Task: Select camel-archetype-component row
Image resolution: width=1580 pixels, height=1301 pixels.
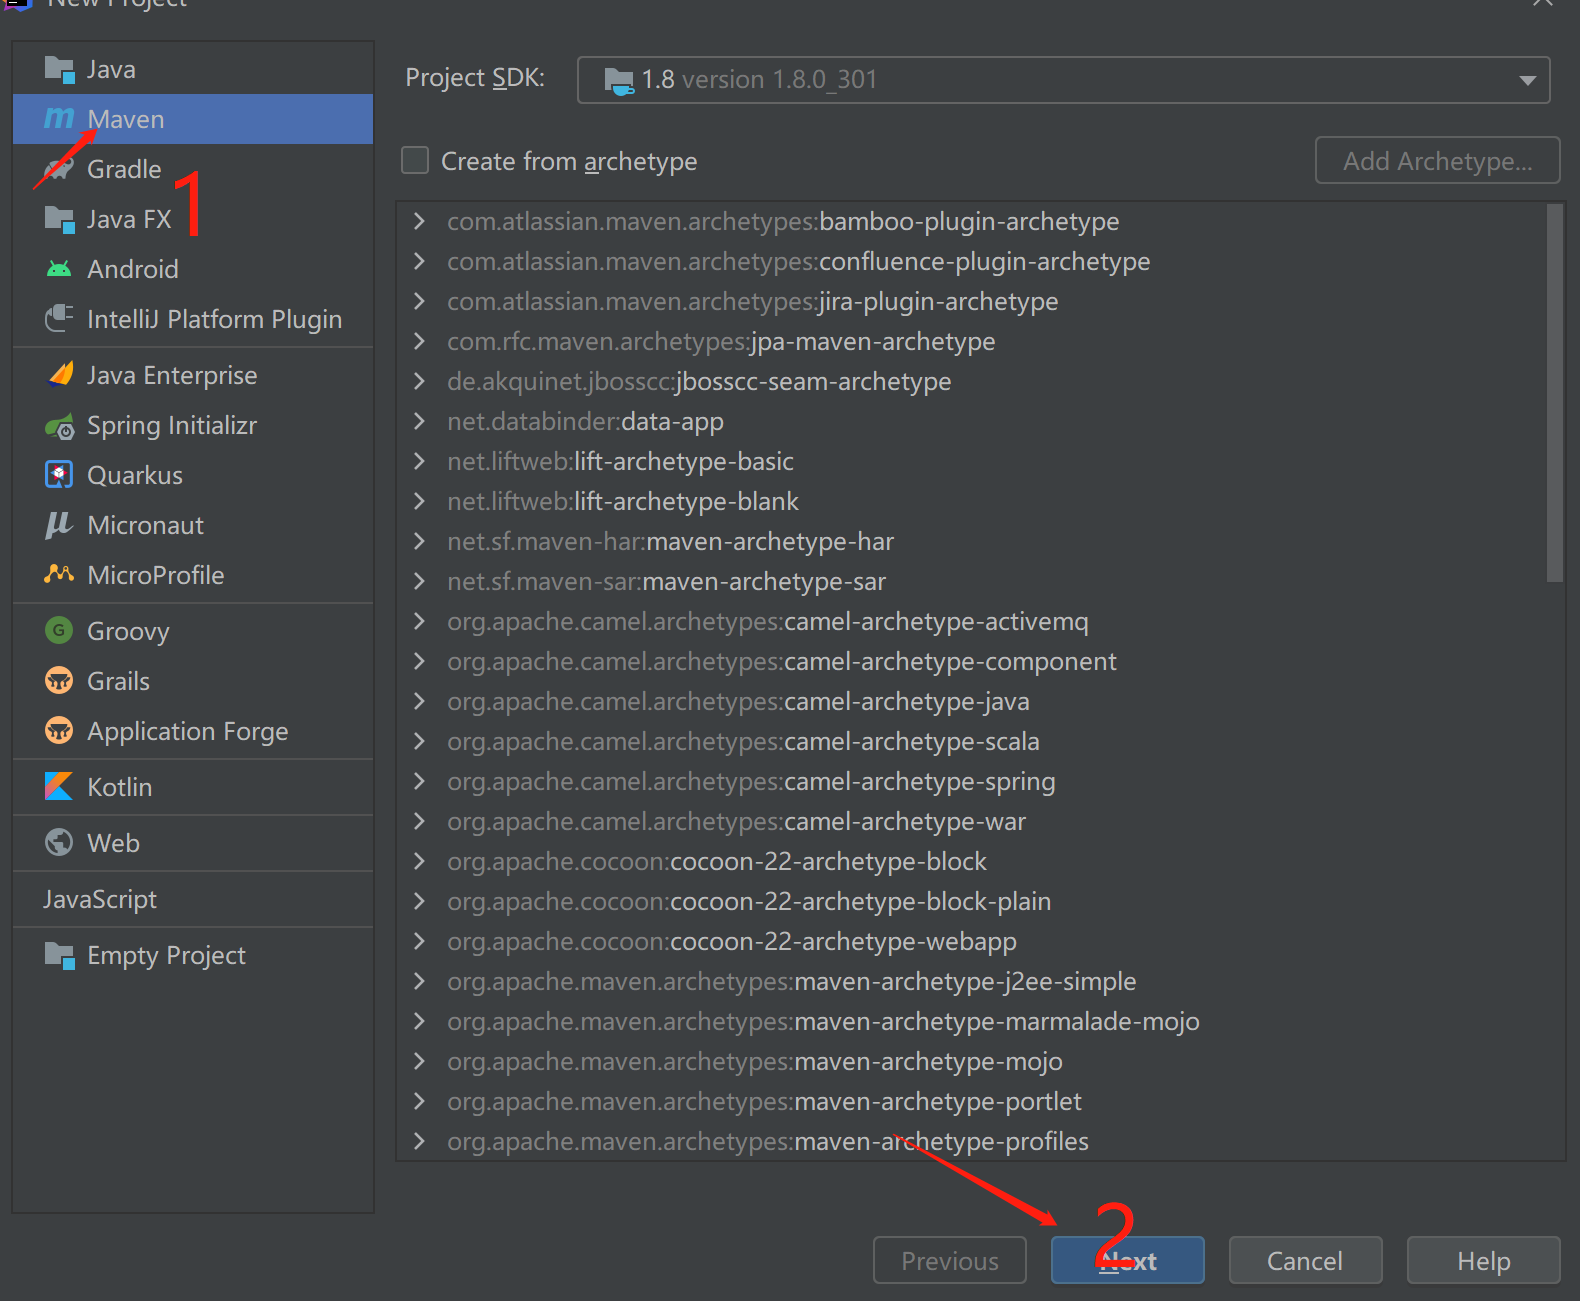Action: (980, 661)
